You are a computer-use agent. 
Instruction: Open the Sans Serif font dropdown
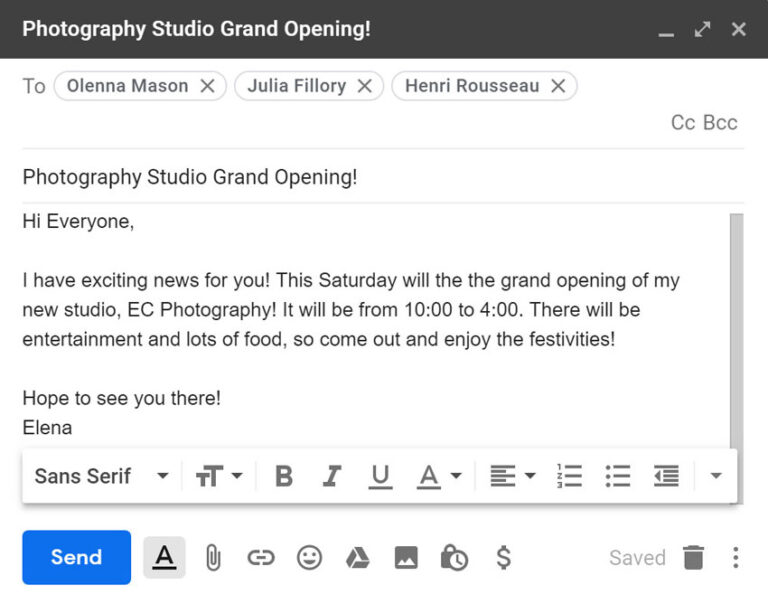pos(101,476)
